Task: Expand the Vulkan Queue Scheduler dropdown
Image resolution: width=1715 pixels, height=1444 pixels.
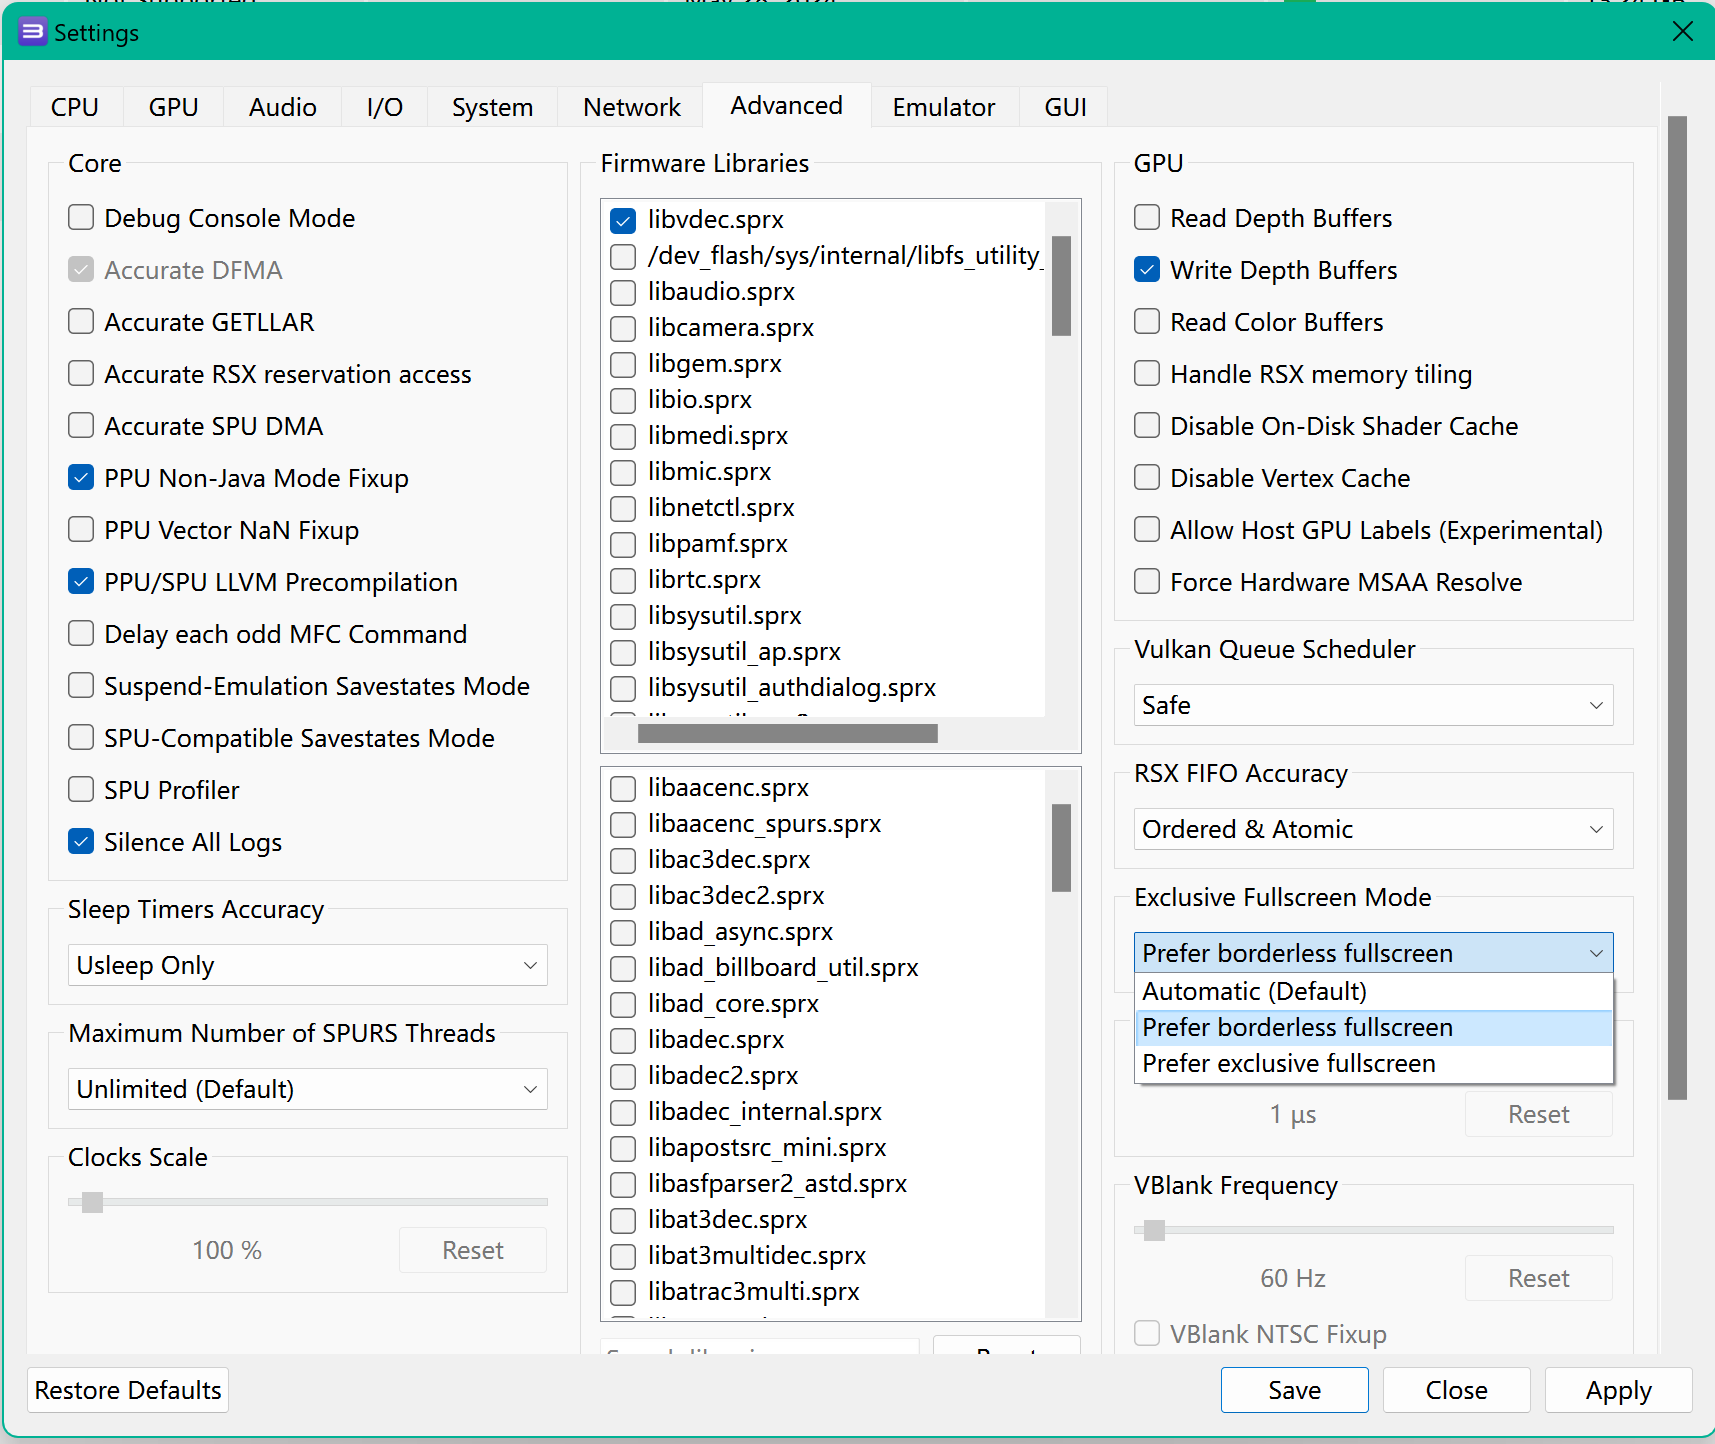Action: [1374, 705]
